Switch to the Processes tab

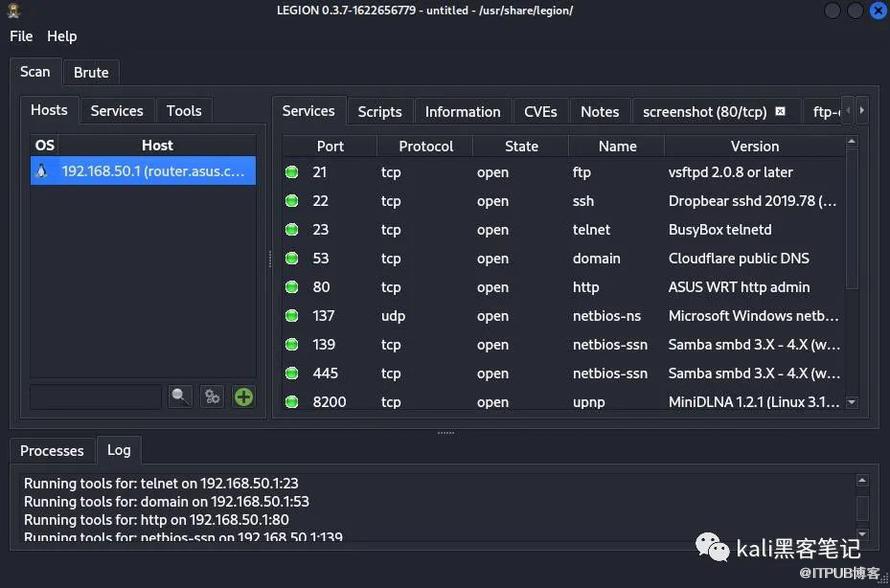pos(52,450)
